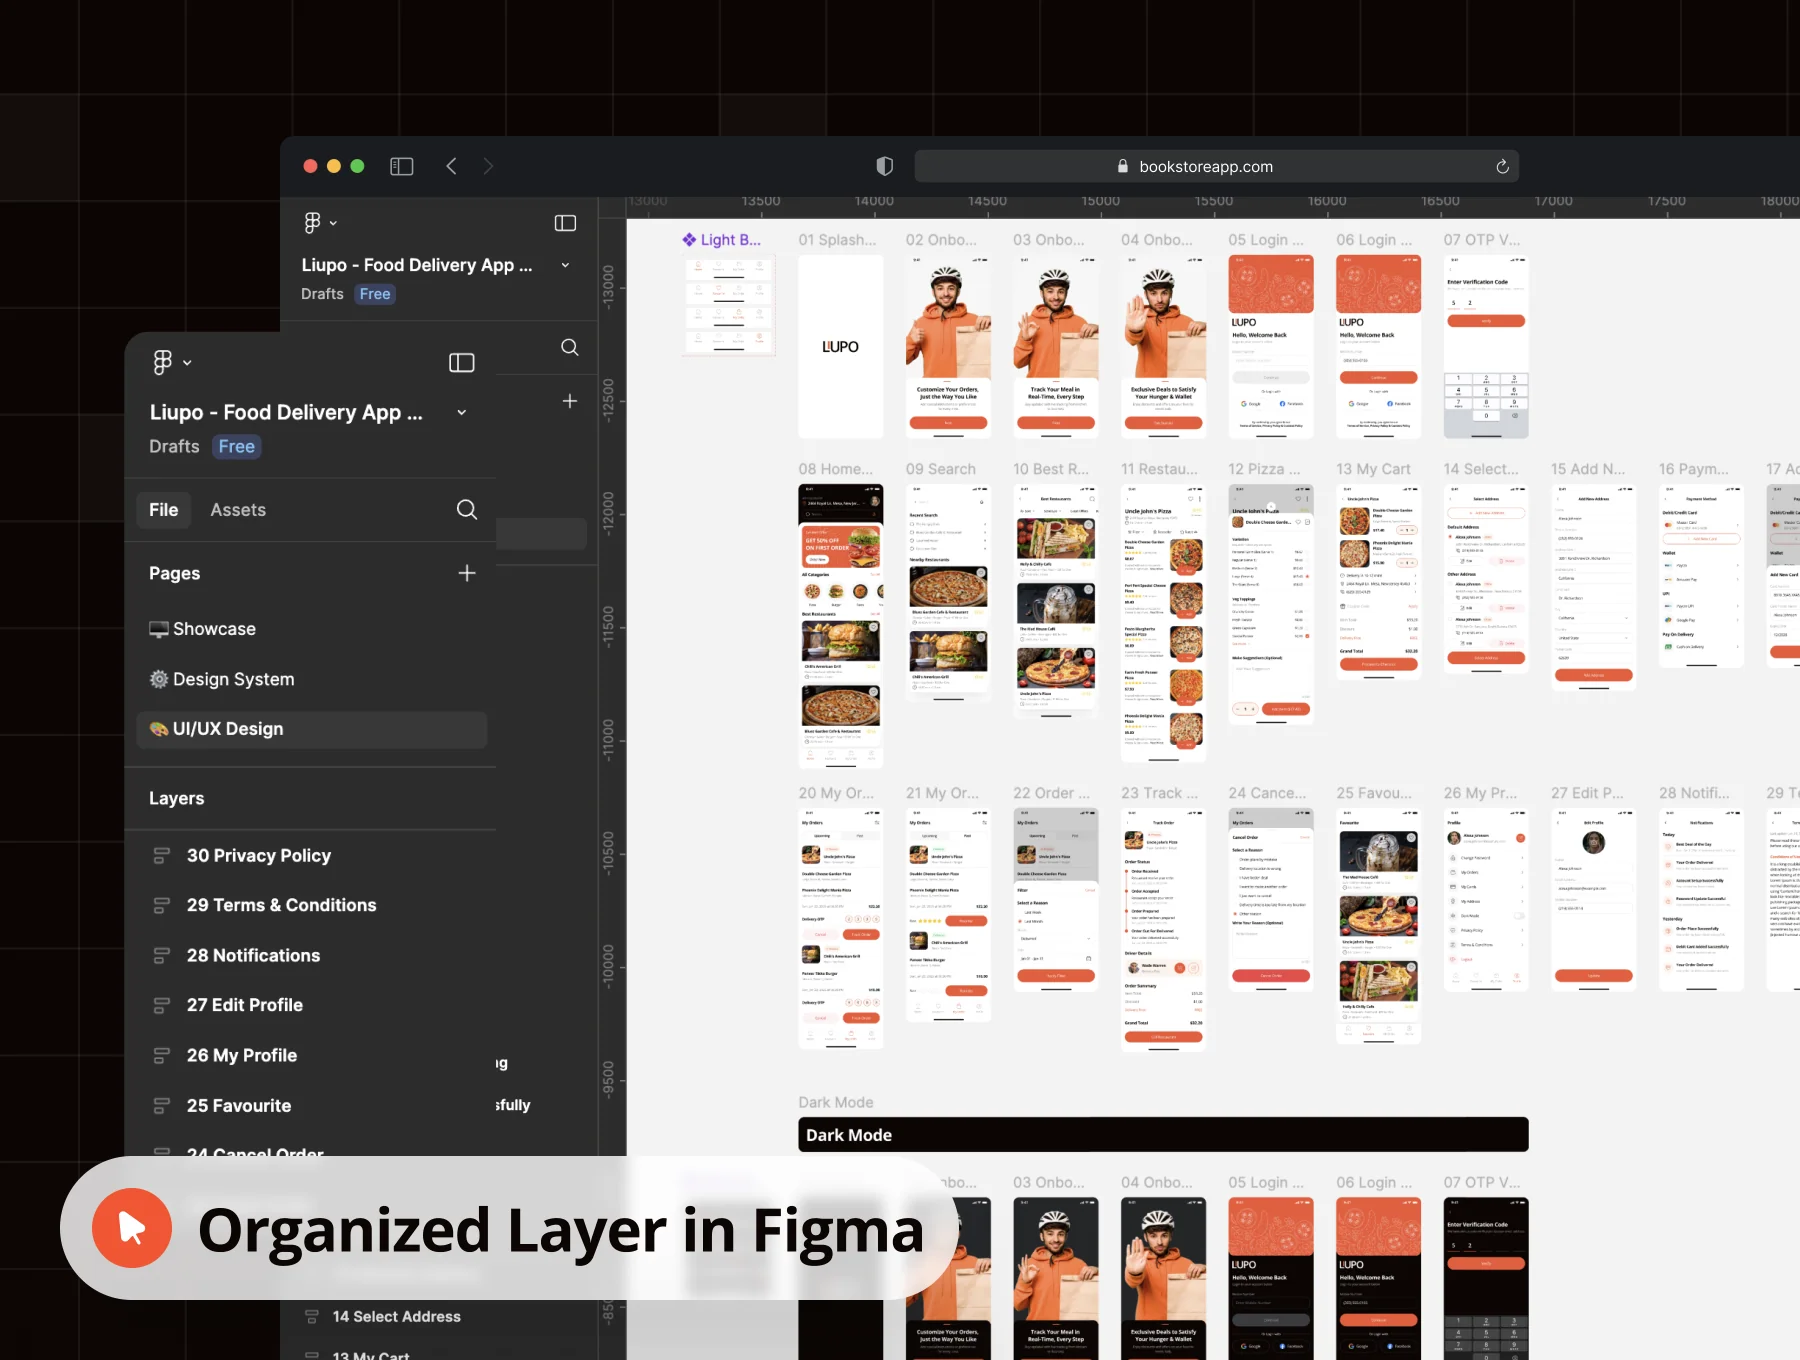Click frame icon of 27 Edit Profile
Viewport: 1800px width, 1360px height.
[x=161, y=1006]
